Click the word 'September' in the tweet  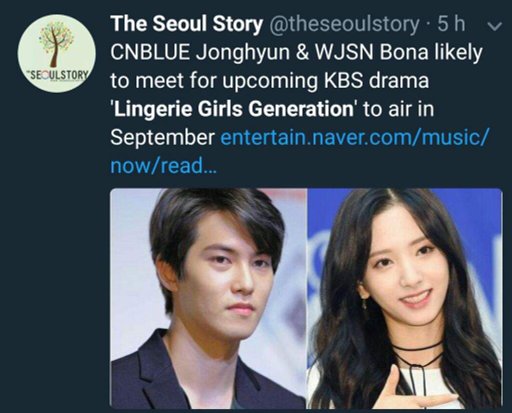162,138
